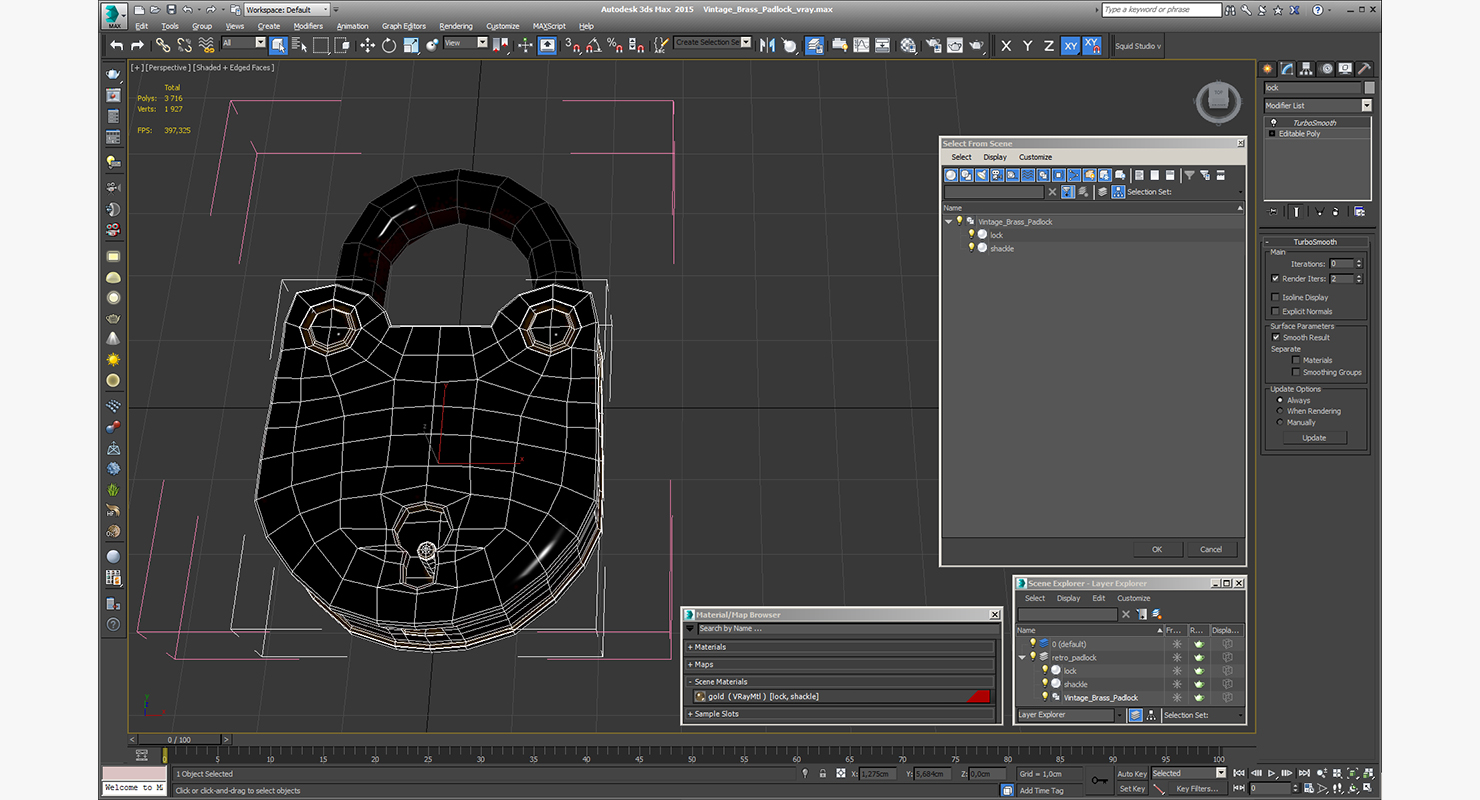Enable the Isoline Display checkbox
The height and width of the screenshot is (800, 1480).
1275,297
